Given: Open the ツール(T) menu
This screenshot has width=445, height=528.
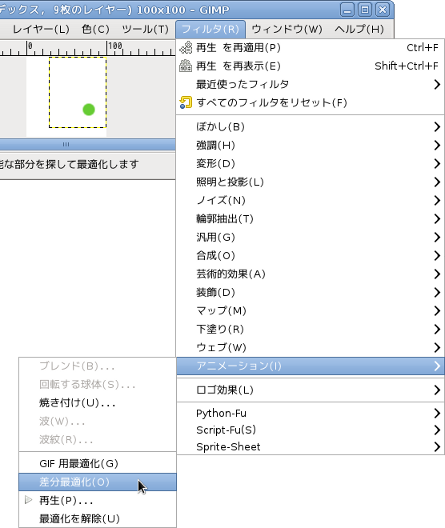Looking at the screenshot, I should [x=145, y=29].
